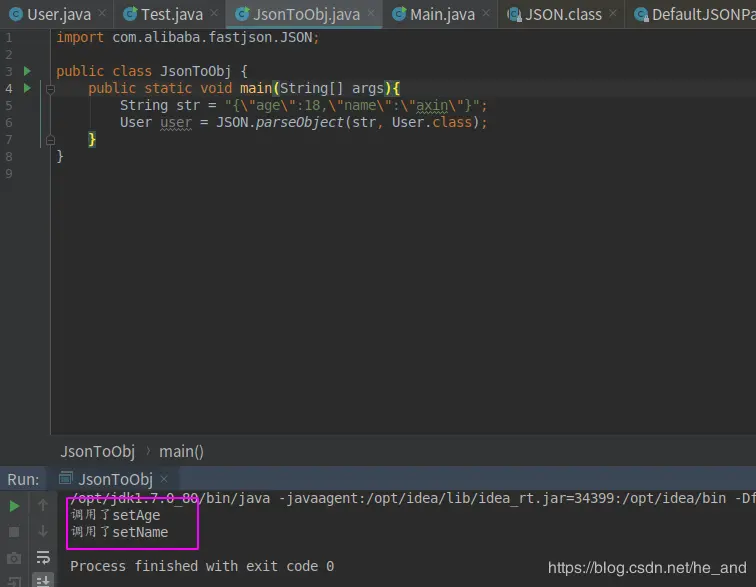Go up the stack trace in console

[x=43, y=505]
